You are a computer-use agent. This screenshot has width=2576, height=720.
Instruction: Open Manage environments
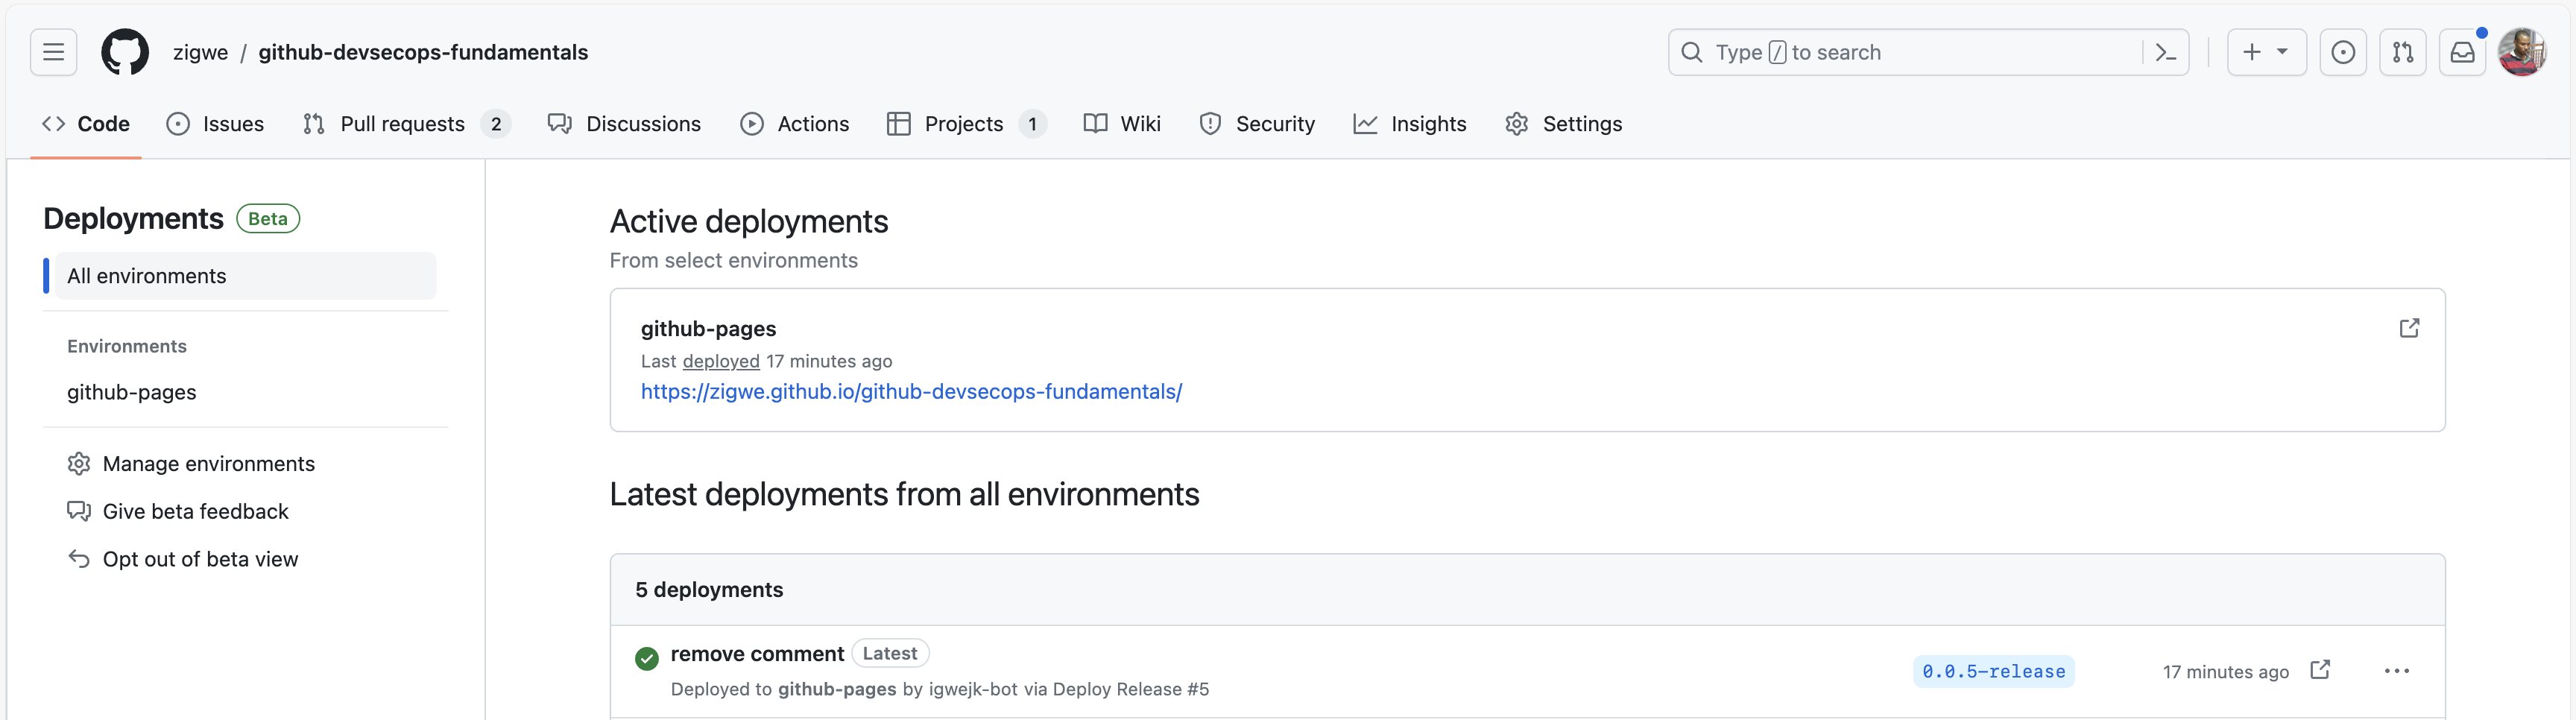click(208, 464)
